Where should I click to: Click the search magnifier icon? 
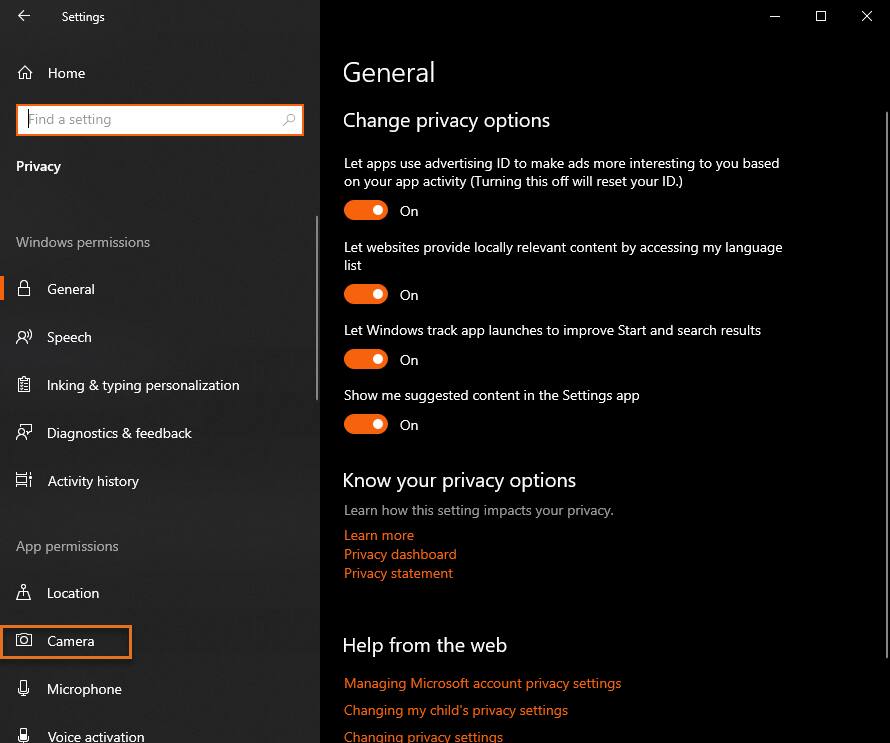(x=289, y=119)
